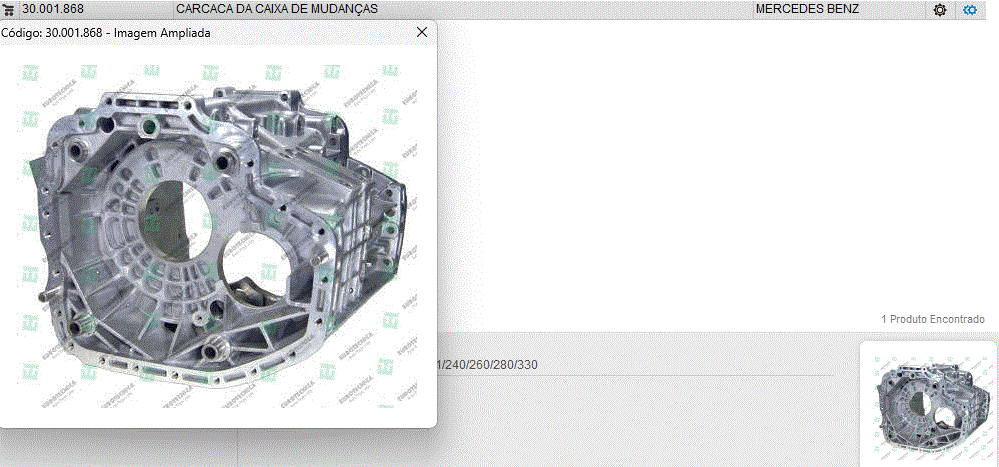Click the blue gear icon in product row
Viewport: 999px width, 467px height.
tap(969, 10)
